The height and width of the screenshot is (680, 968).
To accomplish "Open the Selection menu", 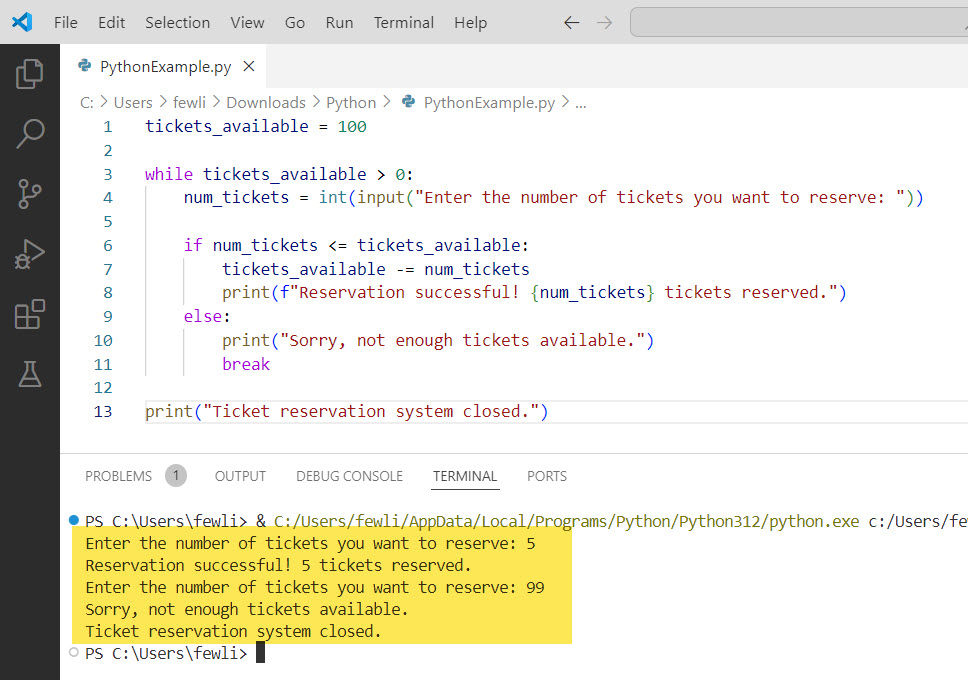I will pyautogui.click(x=178, y=22).
